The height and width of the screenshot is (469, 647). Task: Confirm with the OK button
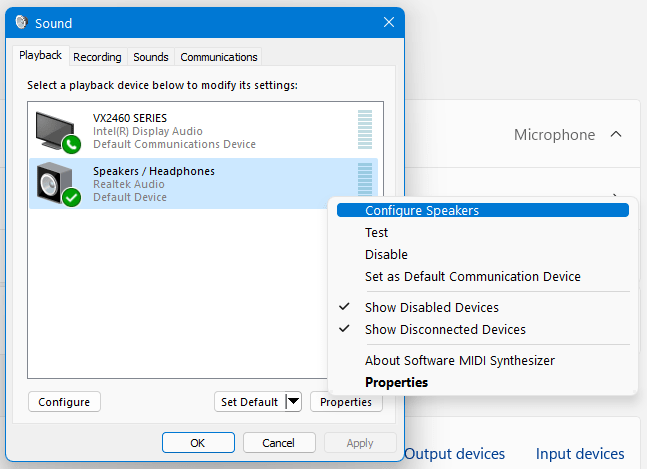click(198, 443)
